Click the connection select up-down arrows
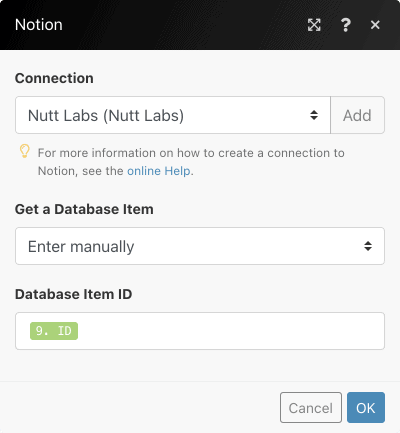The image size is (400, 433). (314, 115)
